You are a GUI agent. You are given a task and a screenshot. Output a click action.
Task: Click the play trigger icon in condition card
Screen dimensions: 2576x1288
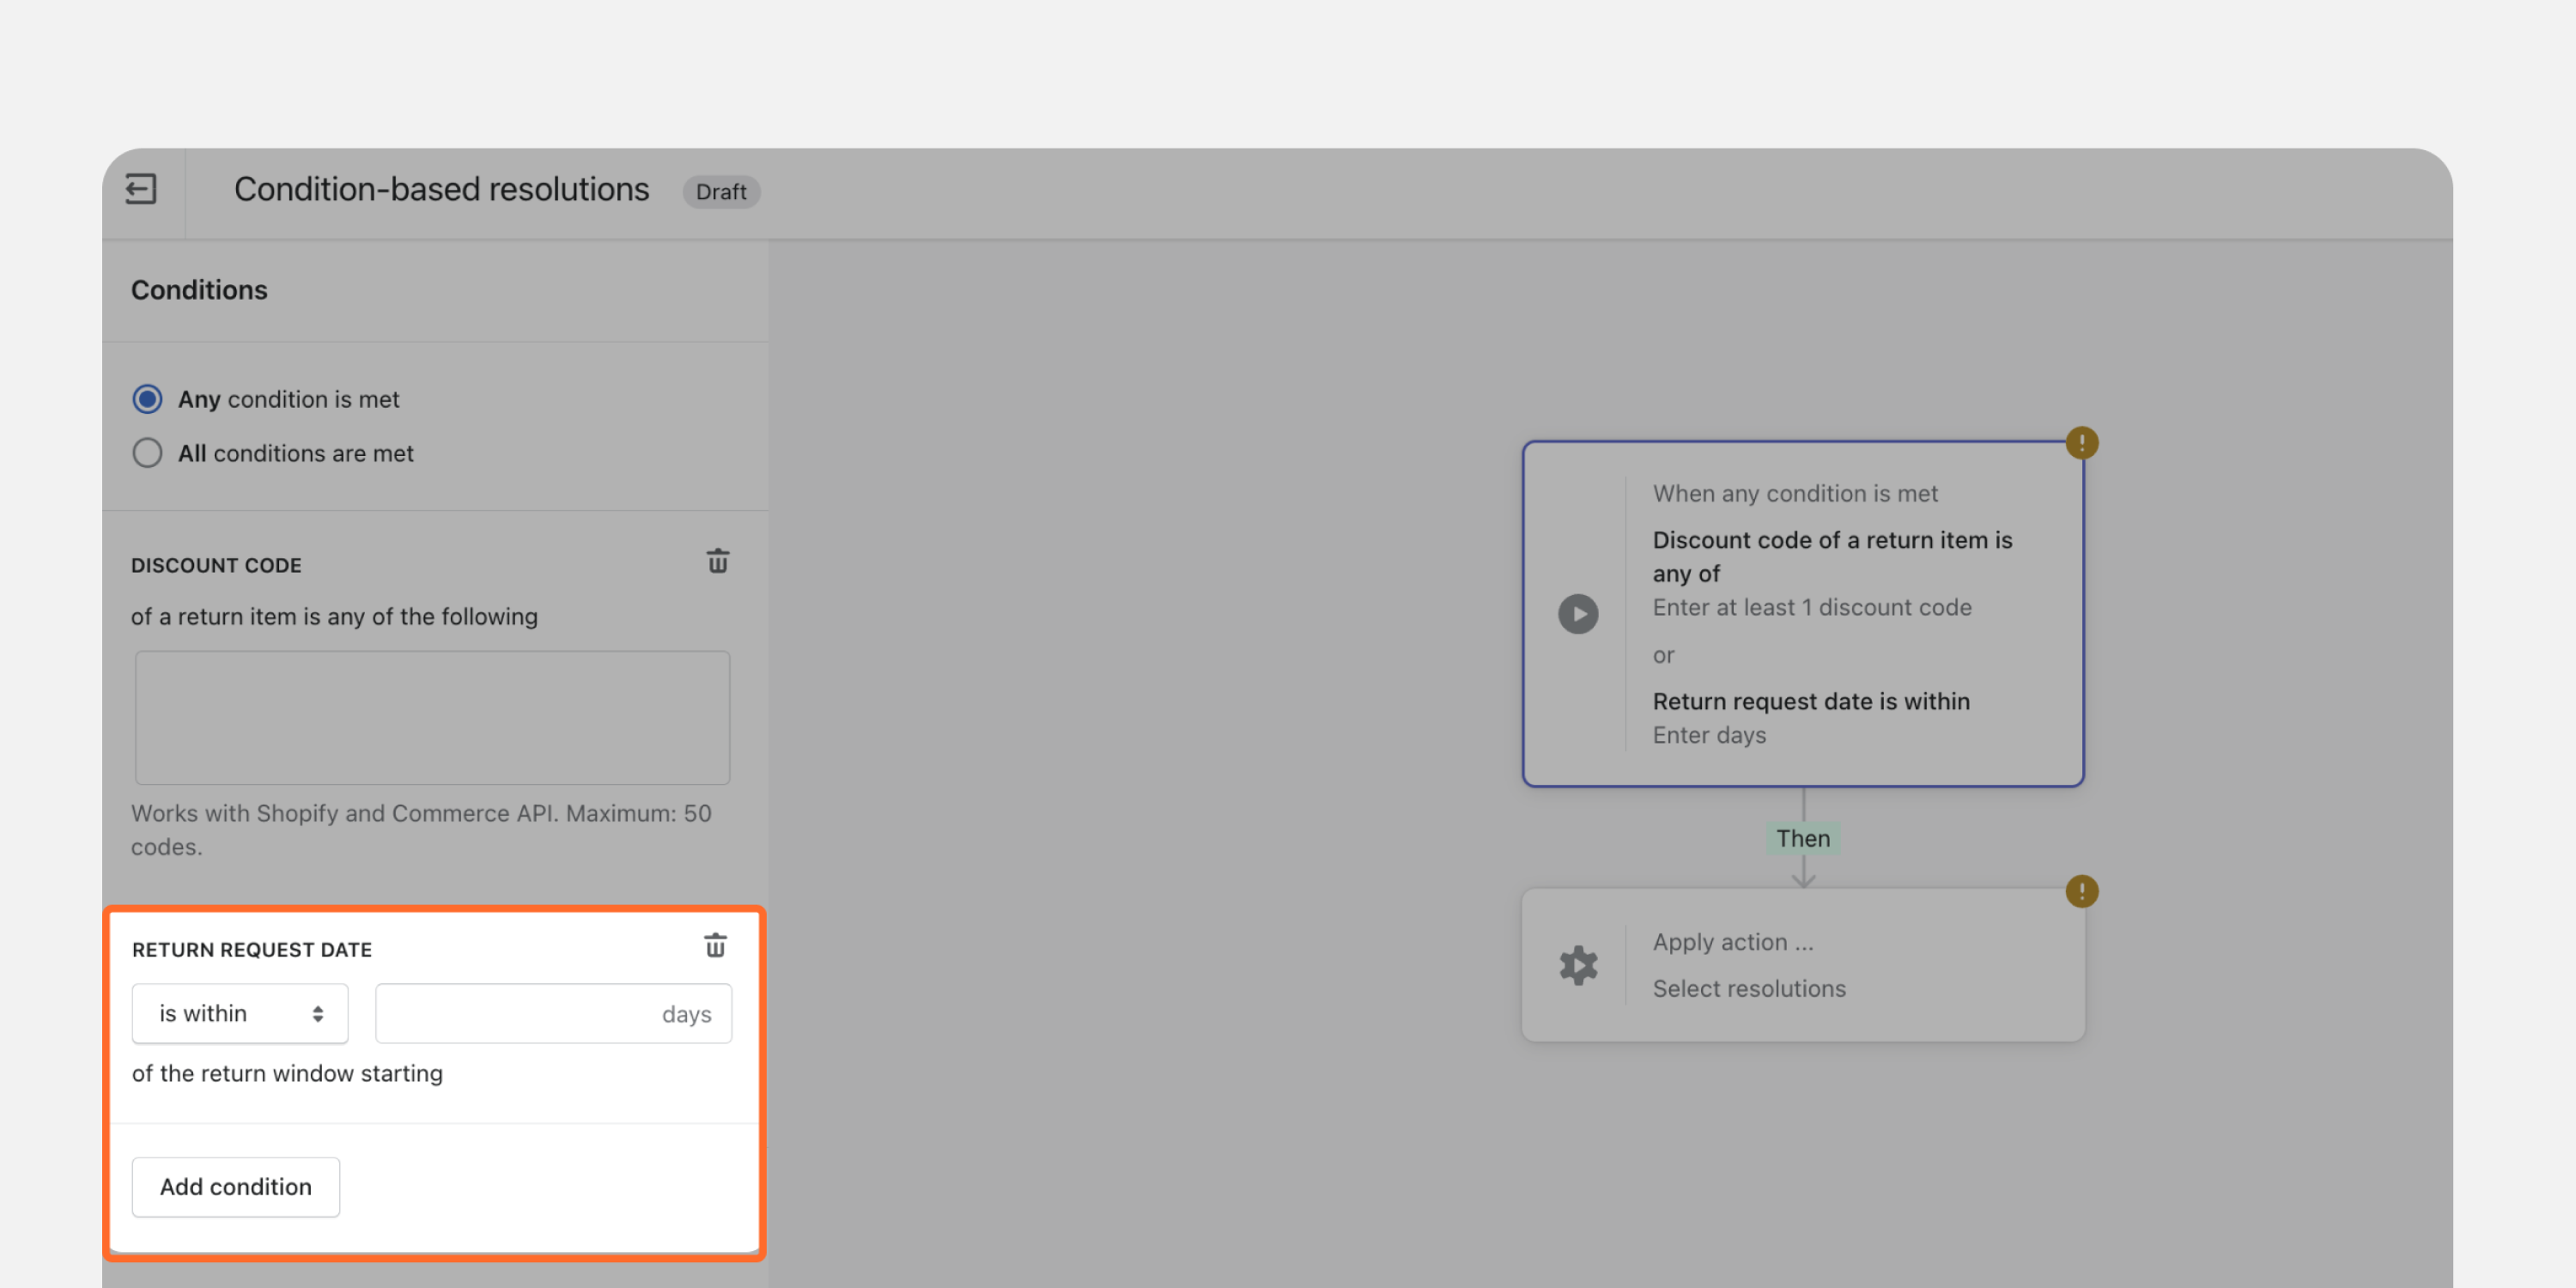[x=1578, y=614]
